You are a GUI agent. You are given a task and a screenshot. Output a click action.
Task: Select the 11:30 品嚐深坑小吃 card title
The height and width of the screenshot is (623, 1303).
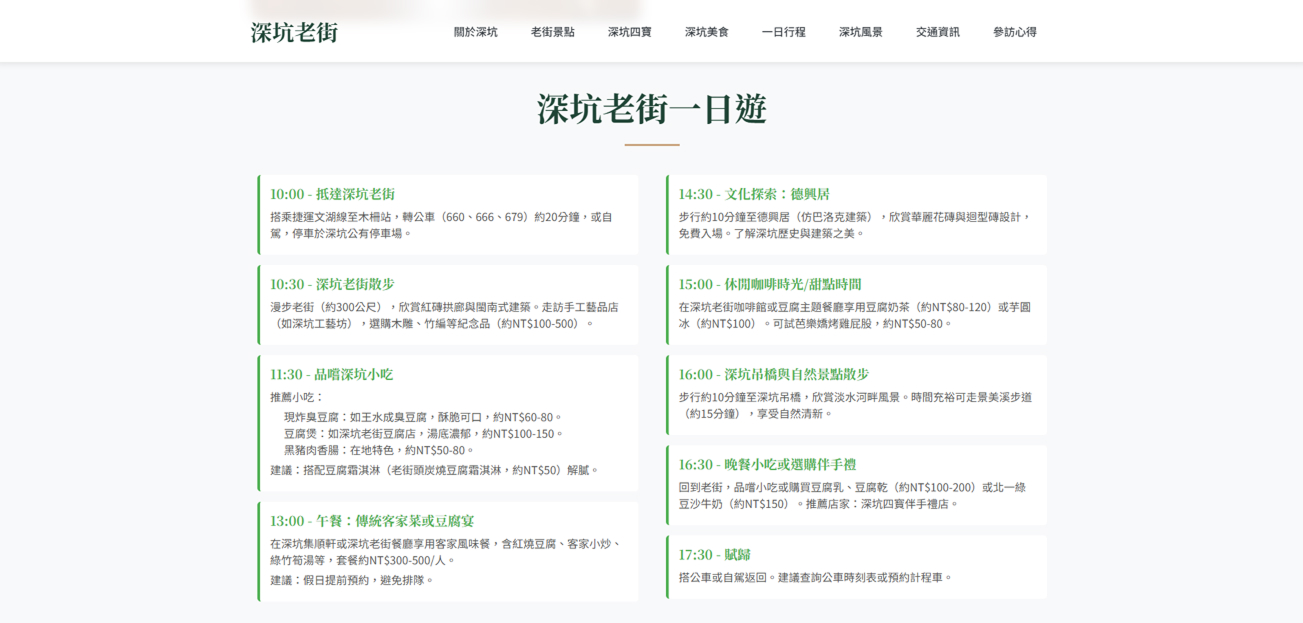331,374
